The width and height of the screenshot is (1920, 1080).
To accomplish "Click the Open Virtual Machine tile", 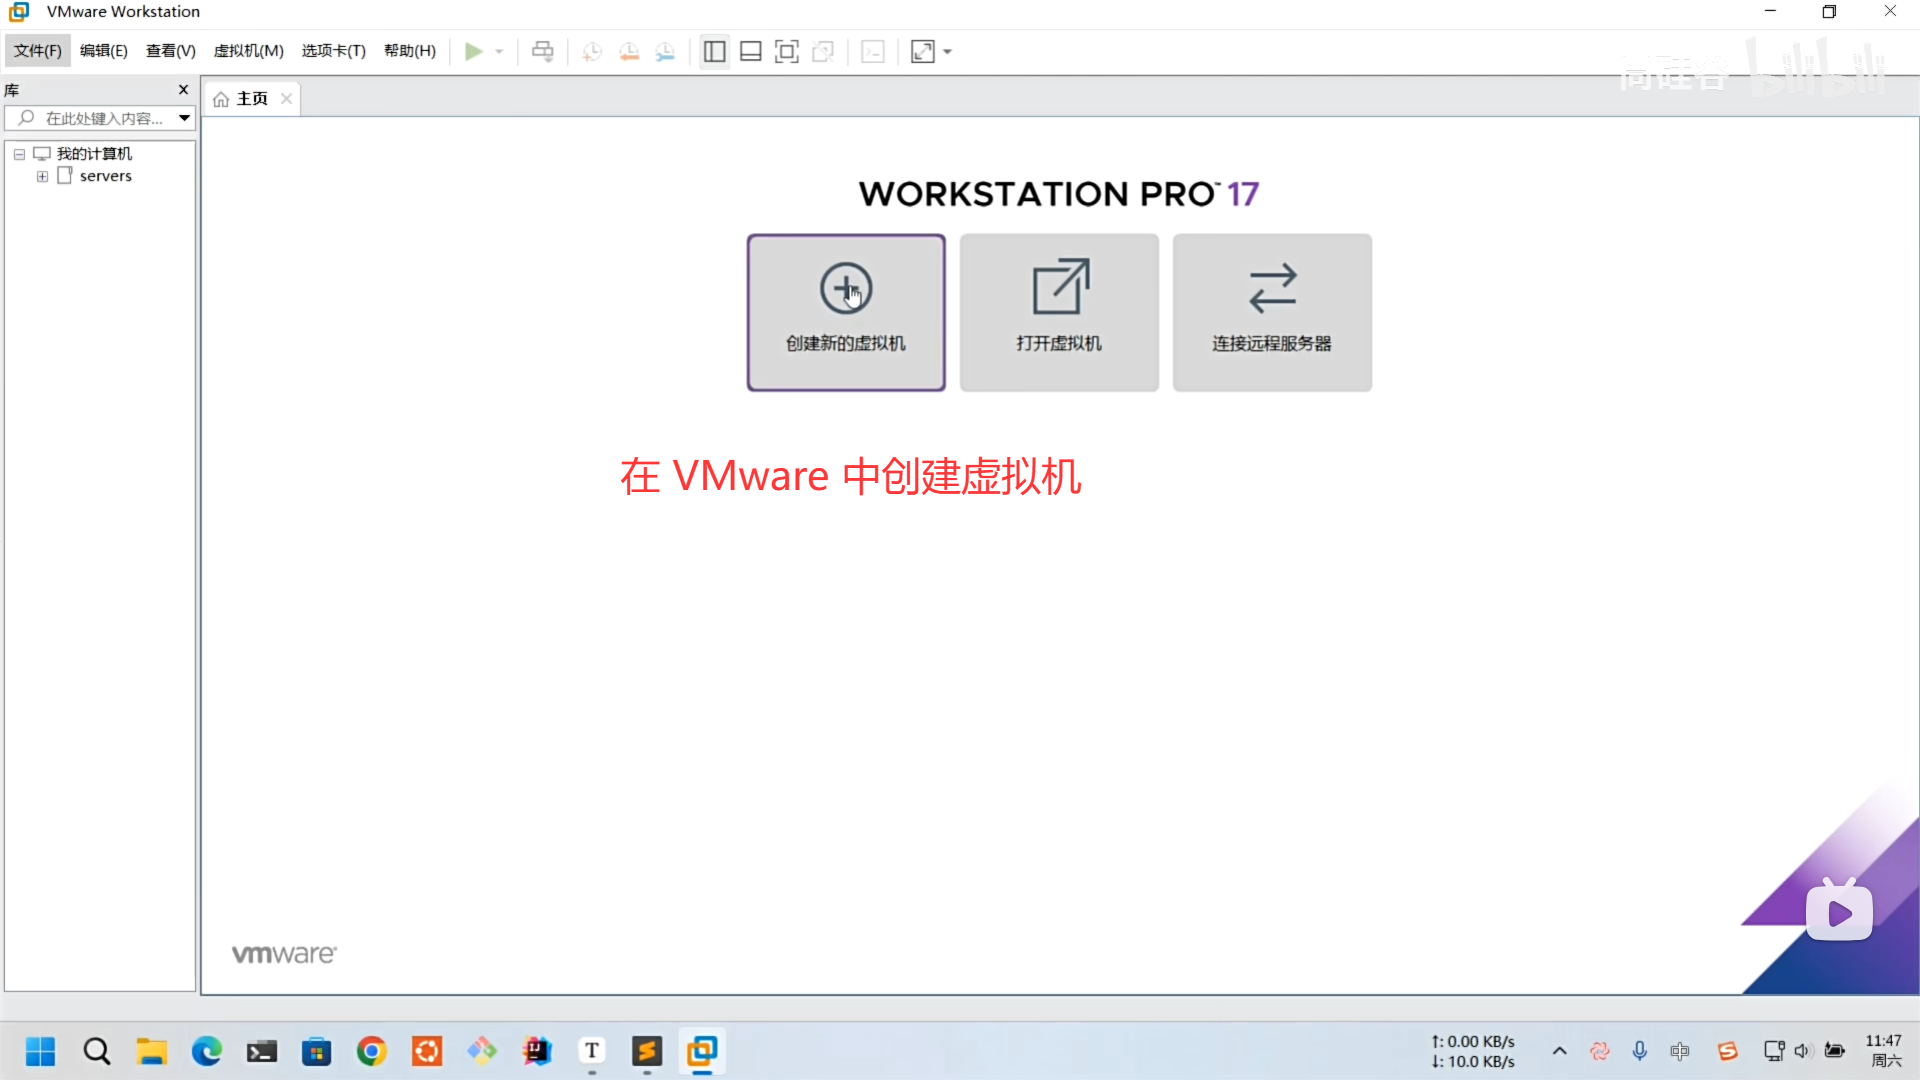I will (x=1059, y=312).
